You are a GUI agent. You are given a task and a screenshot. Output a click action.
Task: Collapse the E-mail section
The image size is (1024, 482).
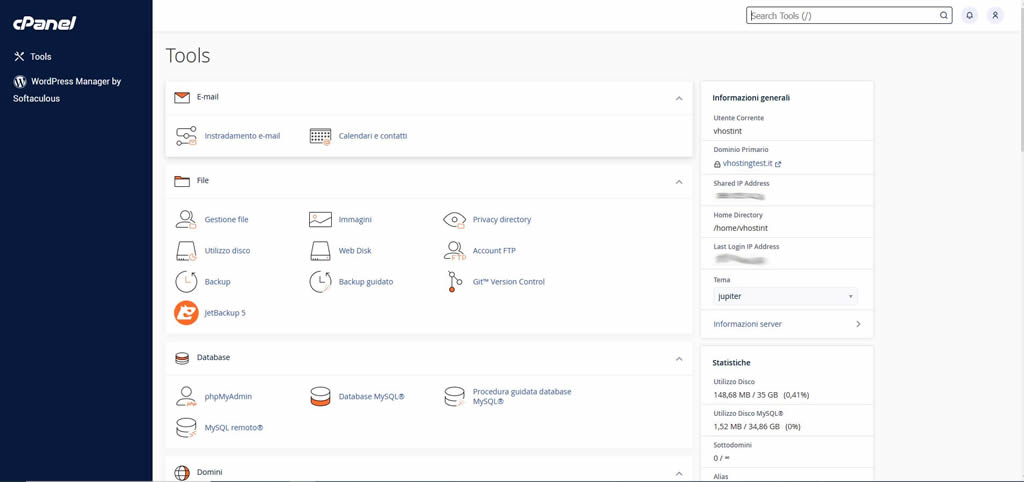tap(679, 98)
